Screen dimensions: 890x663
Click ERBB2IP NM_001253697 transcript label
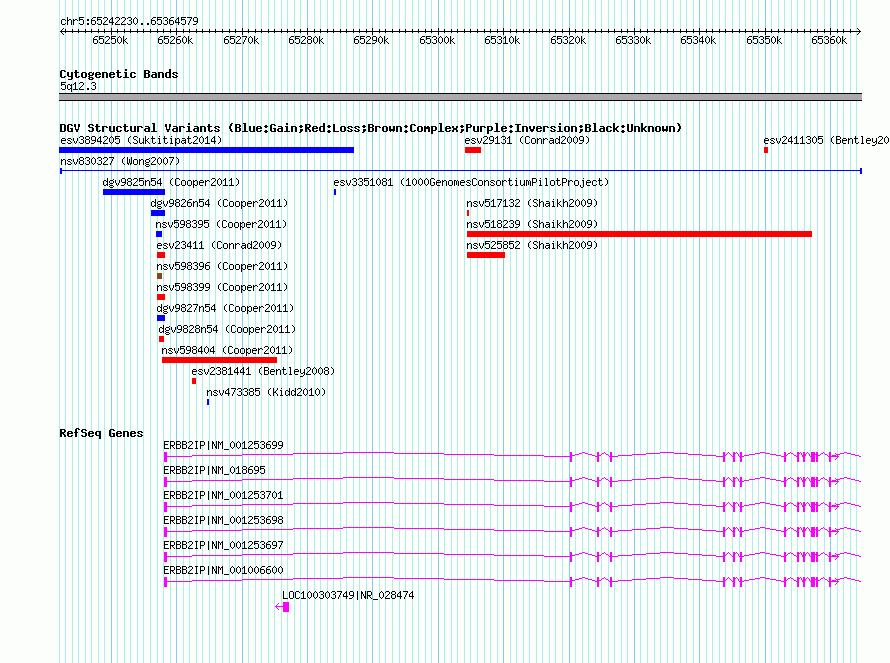coord(223,545)
